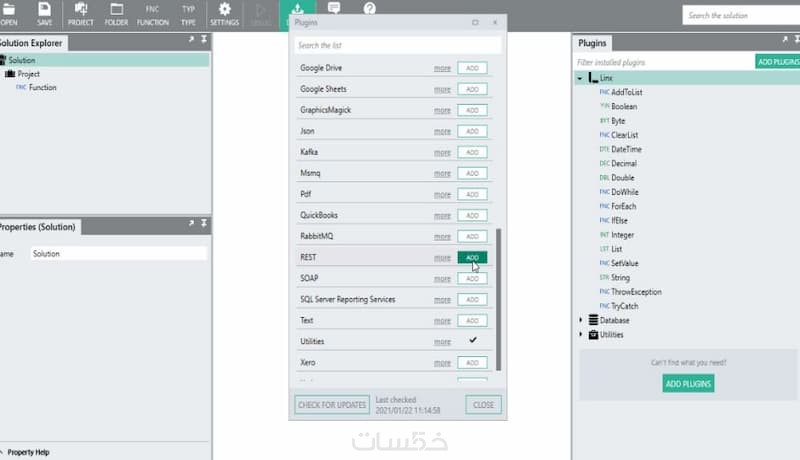
Task: Pop out the Properties (Solution) panel
Action: pyautogui.click(x=191, y=223)
